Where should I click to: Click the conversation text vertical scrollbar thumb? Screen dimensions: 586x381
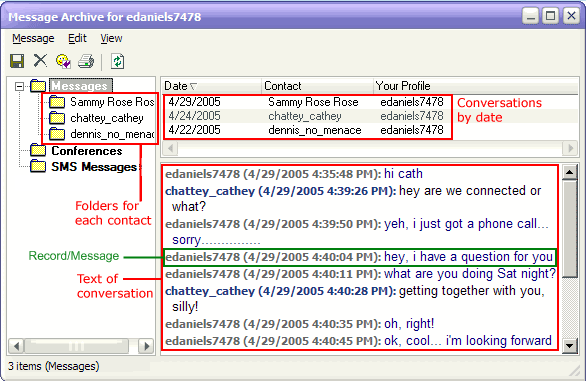(570, 228)
